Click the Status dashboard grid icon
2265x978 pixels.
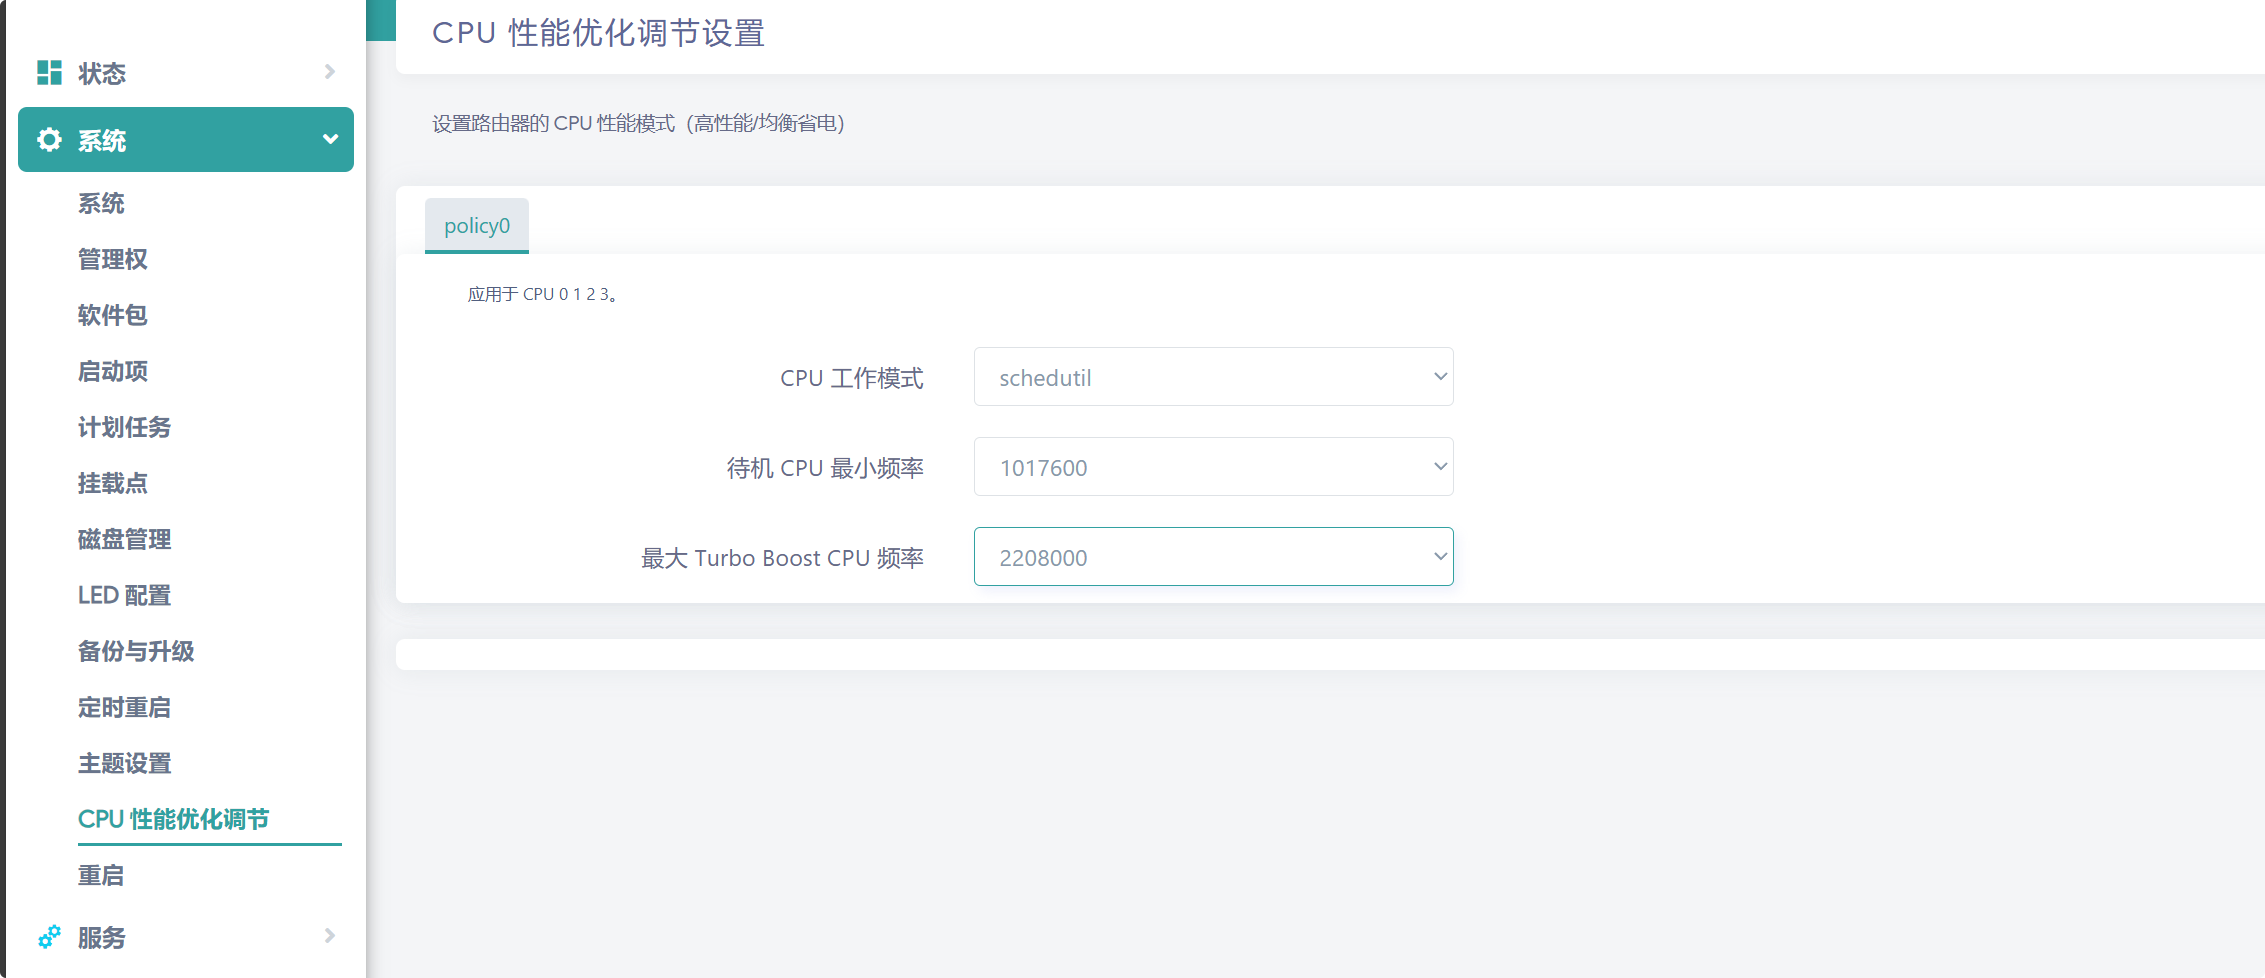click(x=49, y=73)
